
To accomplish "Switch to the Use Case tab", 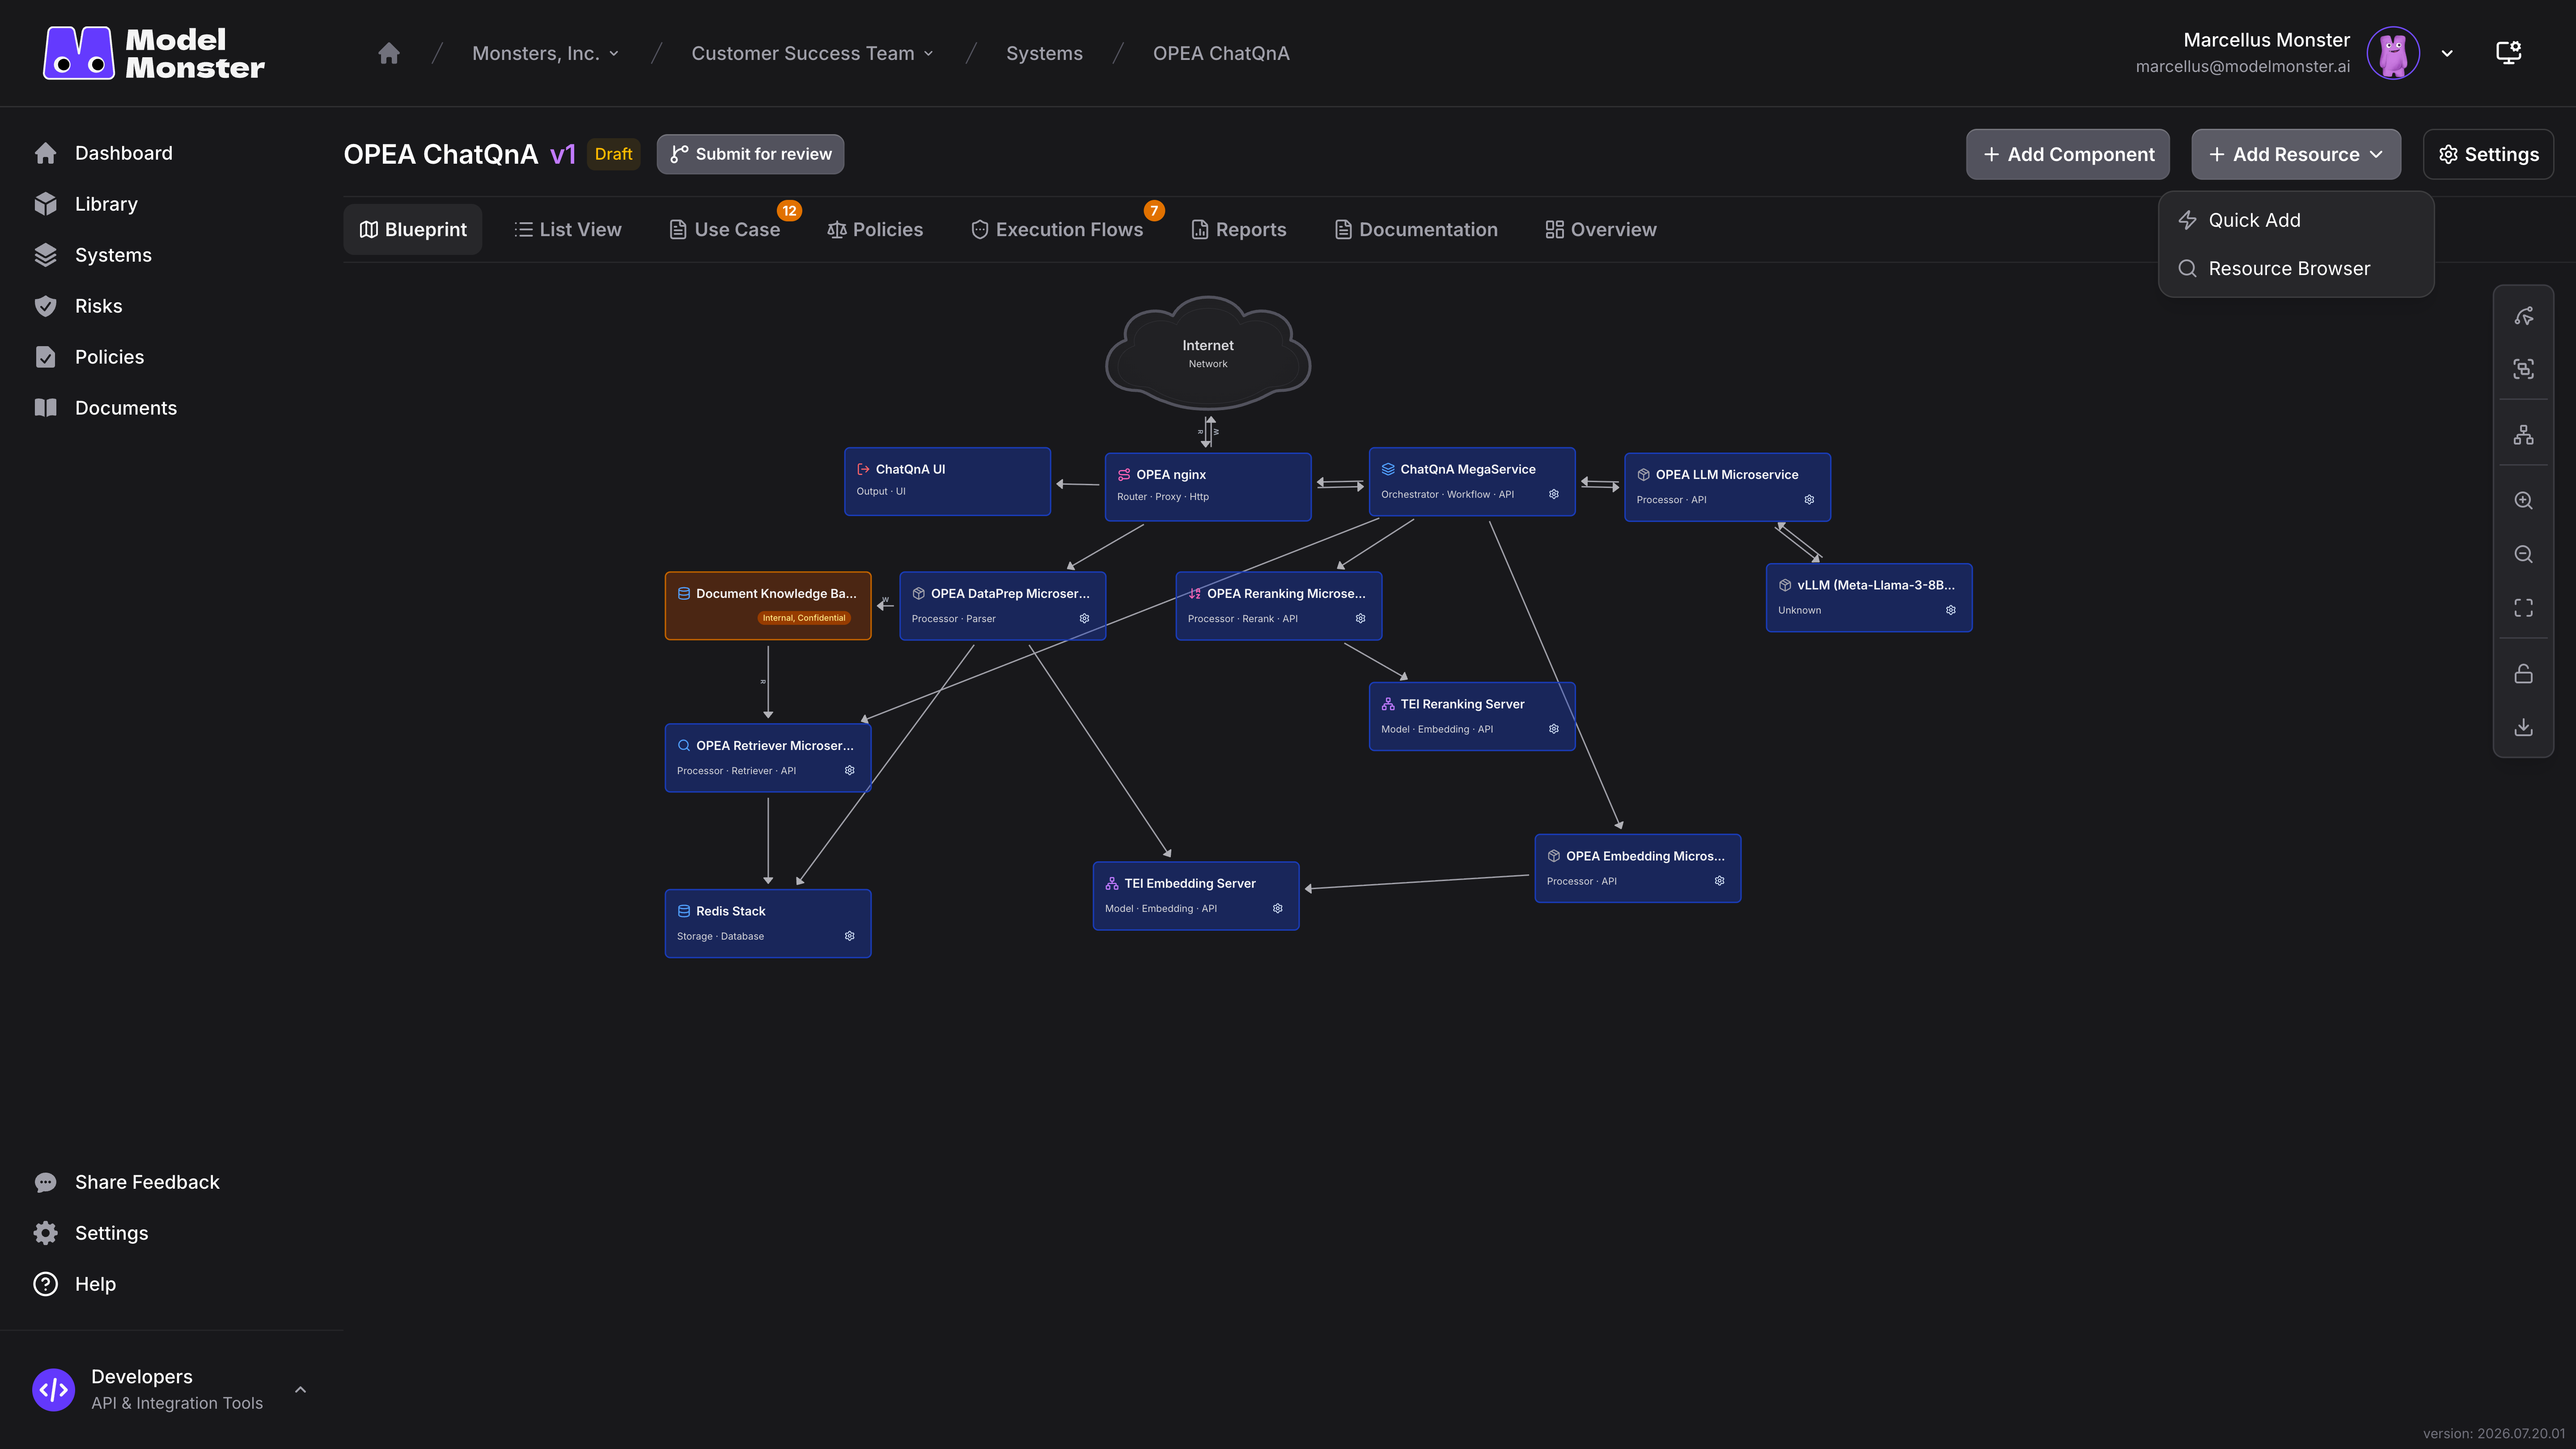I will pos(724,229).
